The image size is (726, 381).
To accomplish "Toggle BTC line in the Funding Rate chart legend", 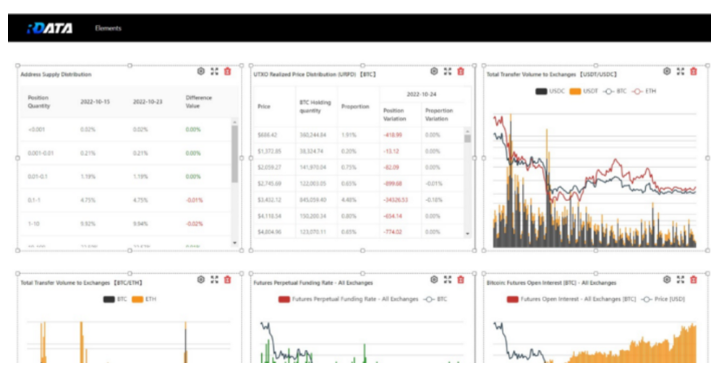I will click(x=435, y=299).
